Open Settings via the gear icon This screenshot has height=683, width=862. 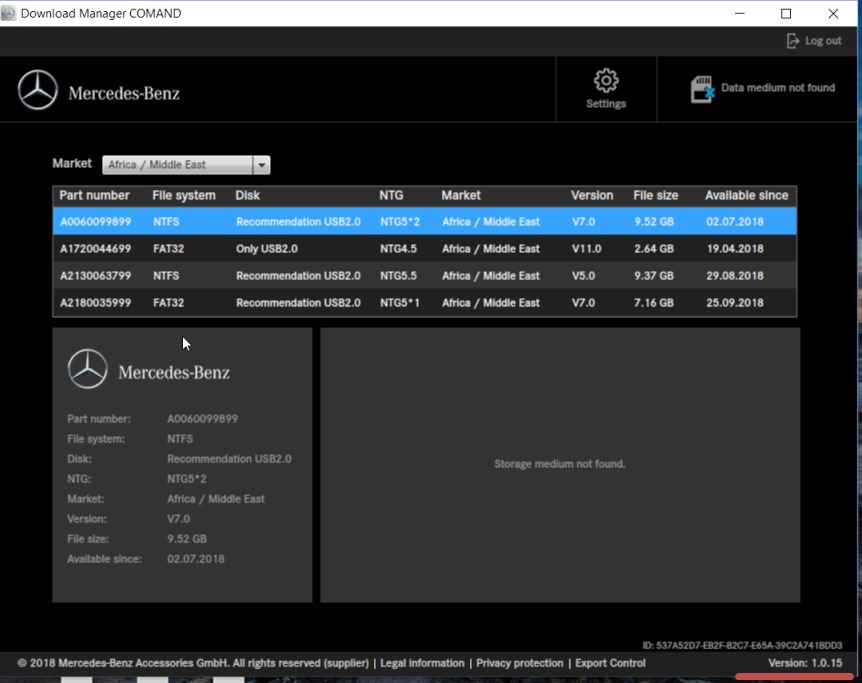point(606,80)
